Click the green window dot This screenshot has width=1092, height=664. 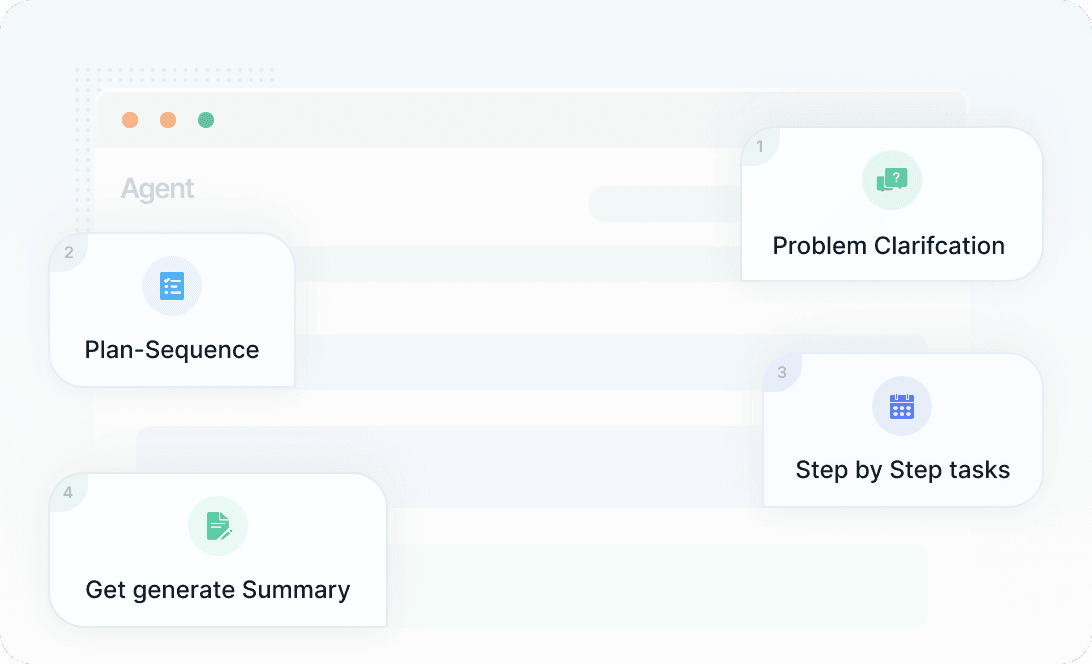(206, 120)
